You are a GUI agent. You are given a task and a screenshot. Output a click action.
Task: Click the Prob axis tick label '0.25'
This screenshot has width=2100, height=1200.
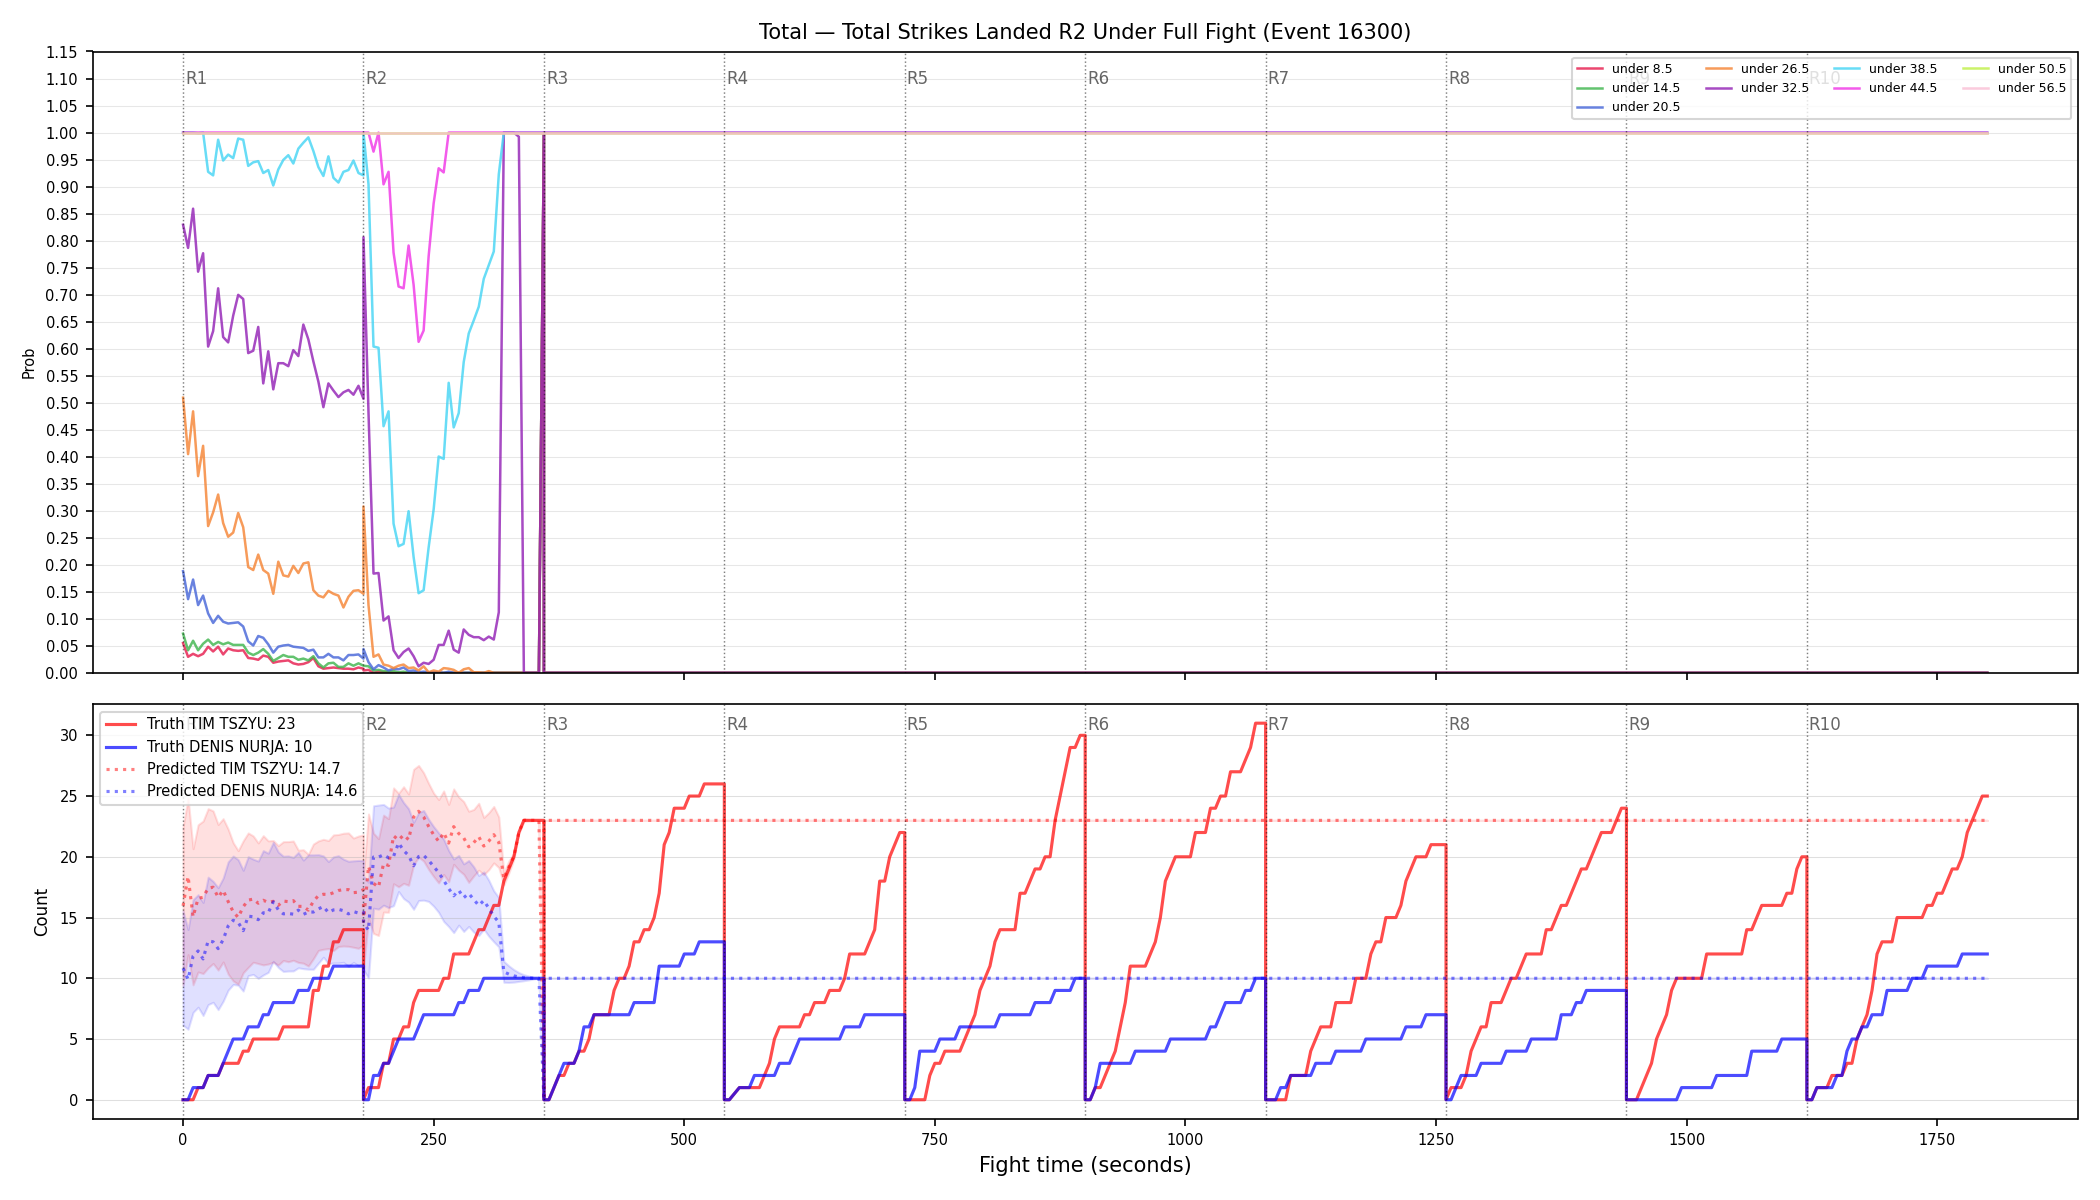pos(62,538)
